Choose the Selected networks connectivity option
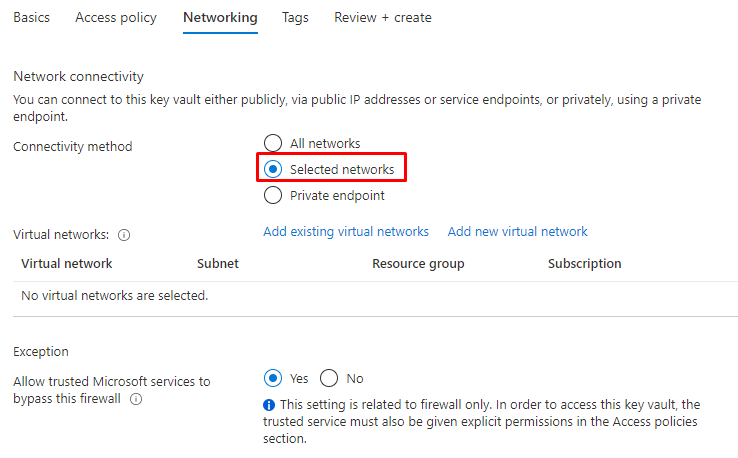 tap(272, 170)
